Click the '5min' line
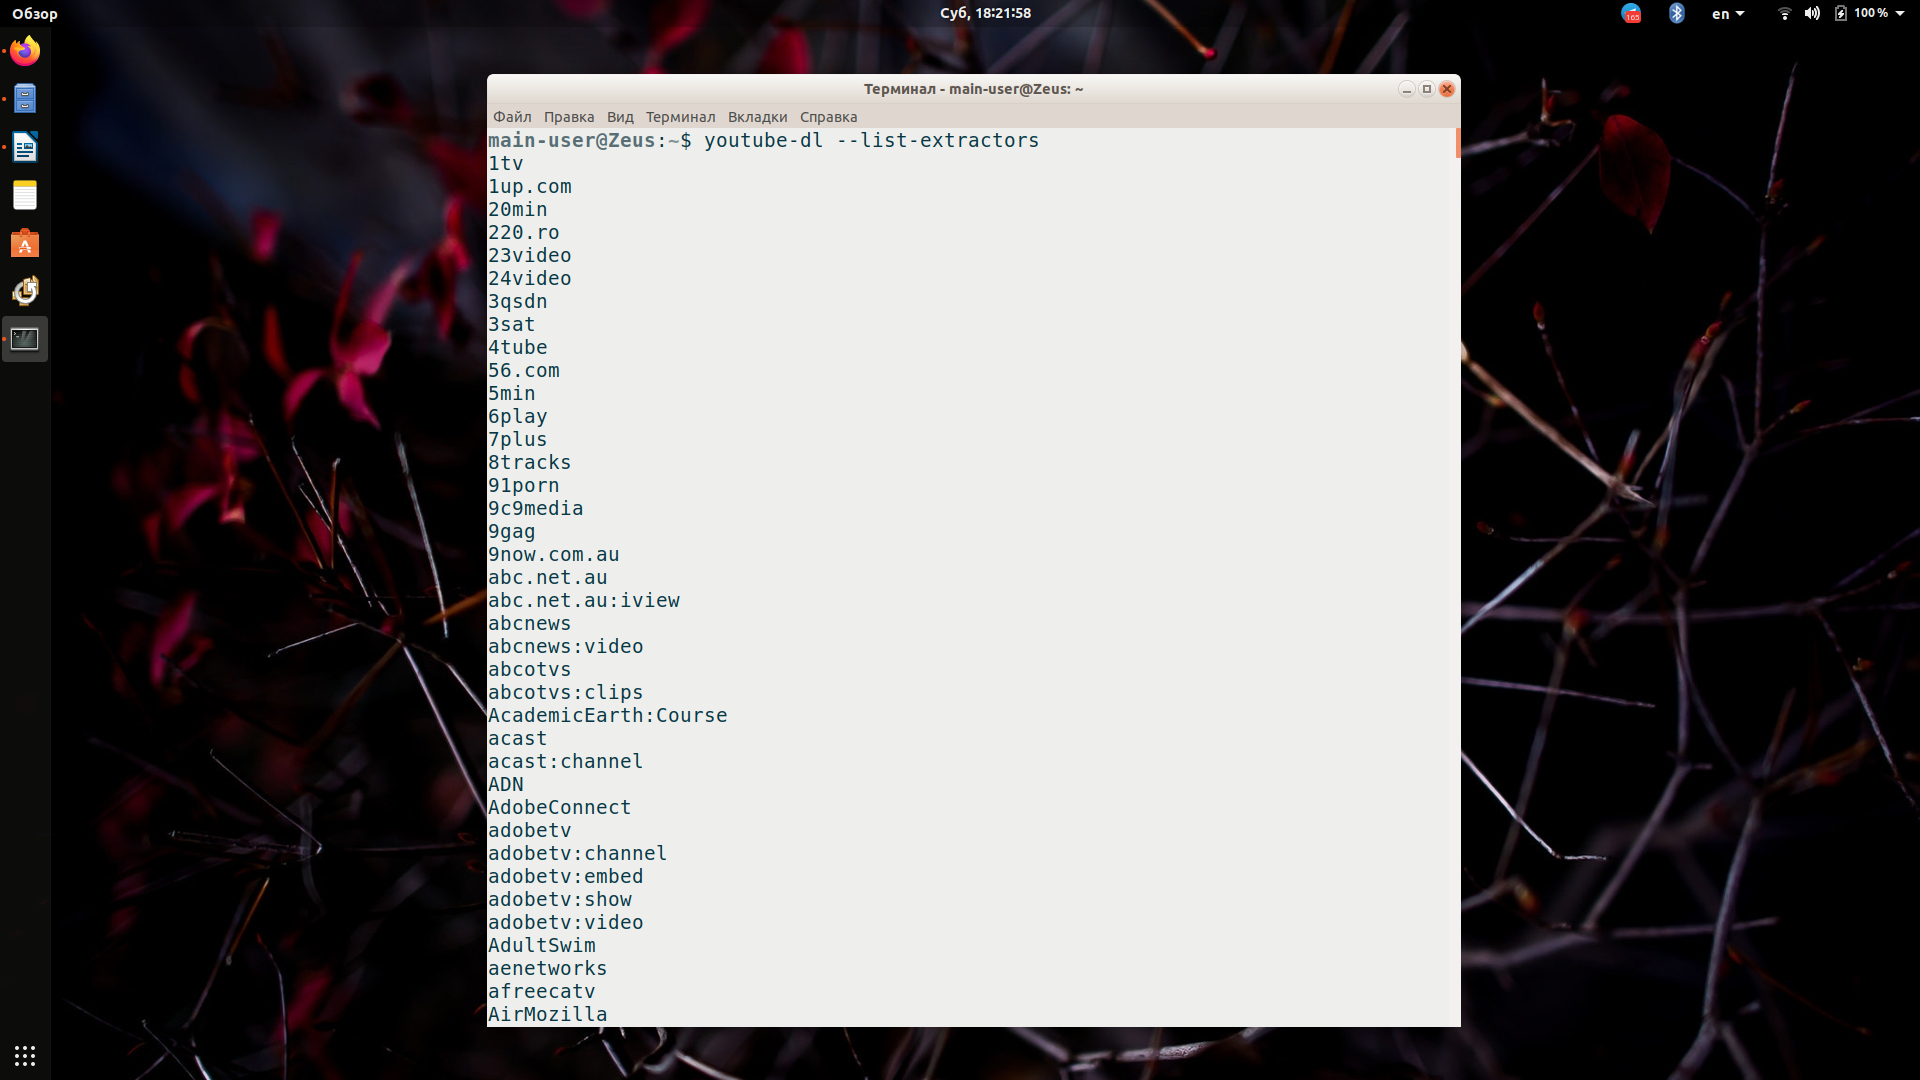 (x=511, y=394)
